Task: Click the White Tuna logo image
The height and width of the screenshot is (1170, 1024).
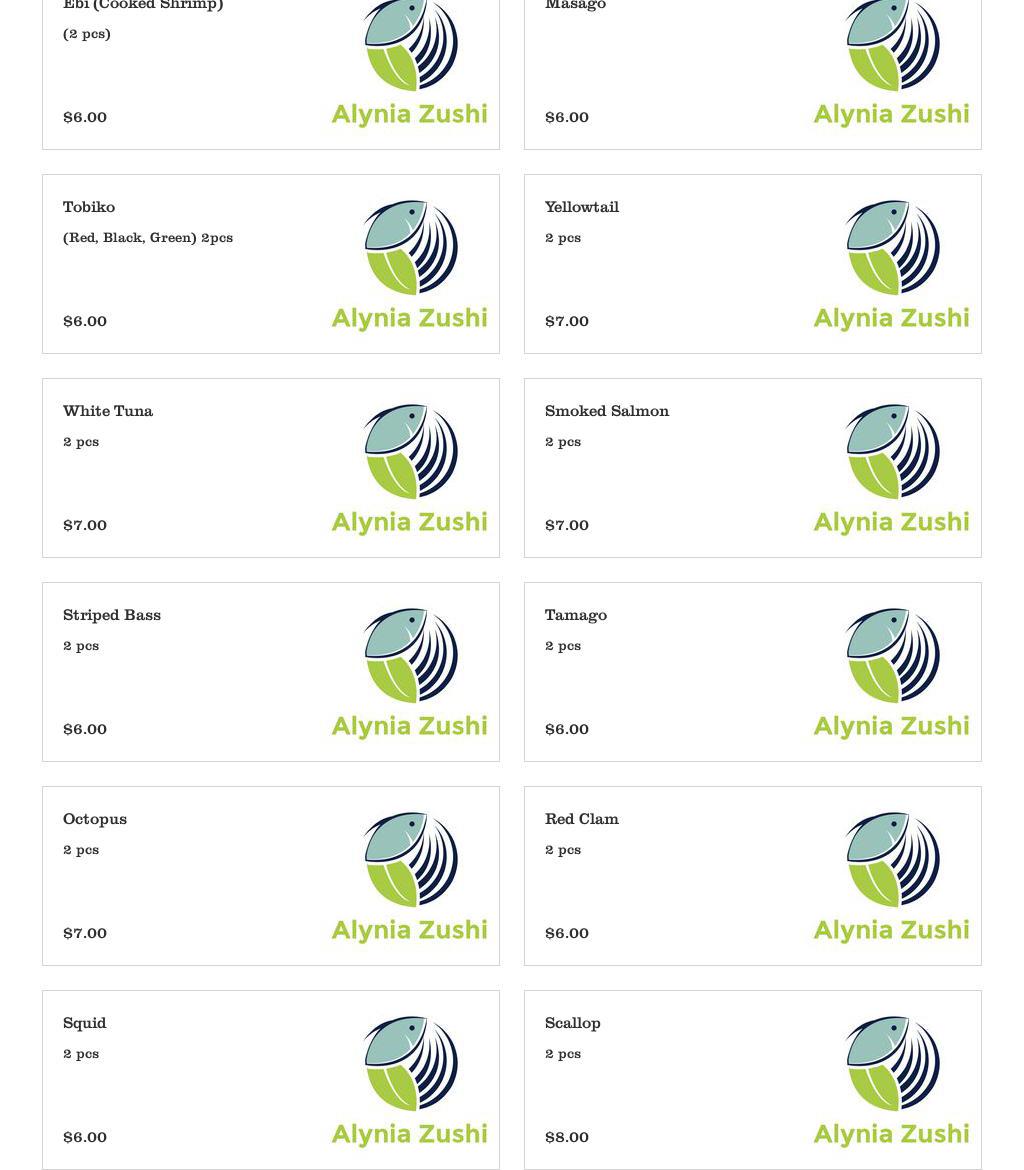Action: tap(410, 468)
